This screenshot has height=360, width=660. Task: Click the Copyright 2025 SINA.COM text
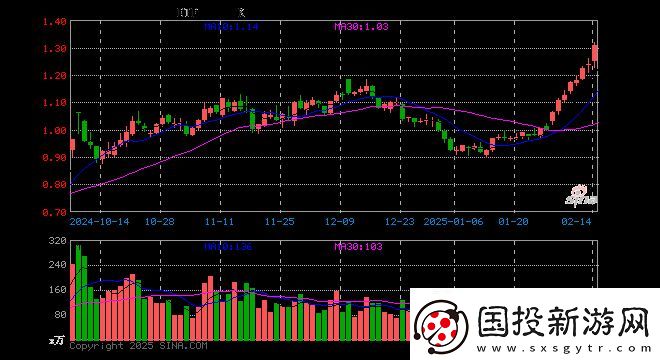tap(138, 346)
